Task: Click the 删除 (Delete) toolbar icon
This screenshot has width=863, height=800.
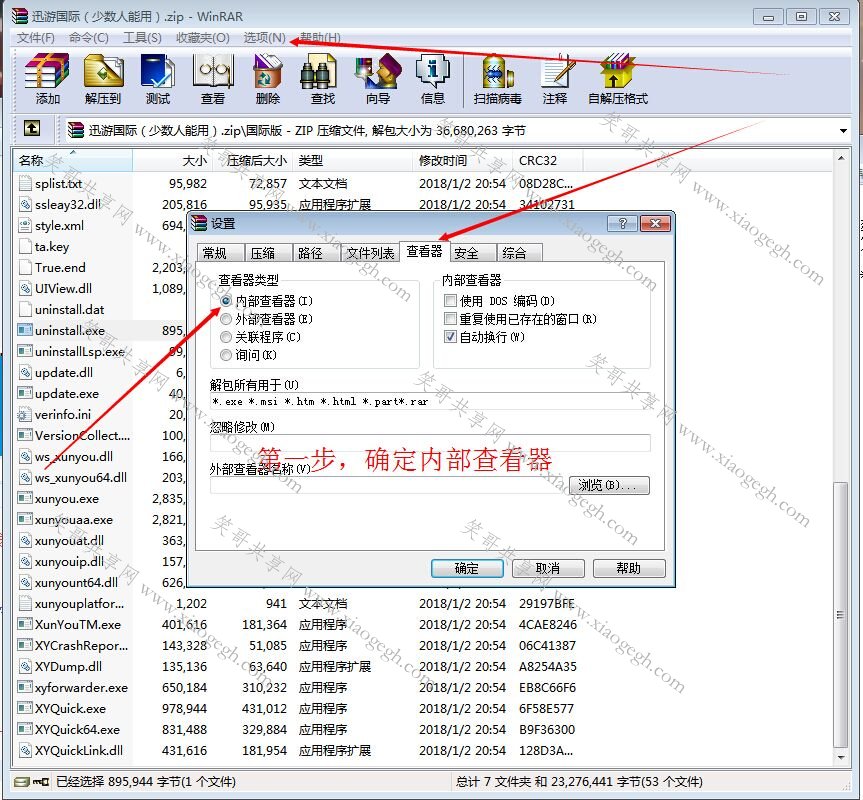Action: coord(267,70)
